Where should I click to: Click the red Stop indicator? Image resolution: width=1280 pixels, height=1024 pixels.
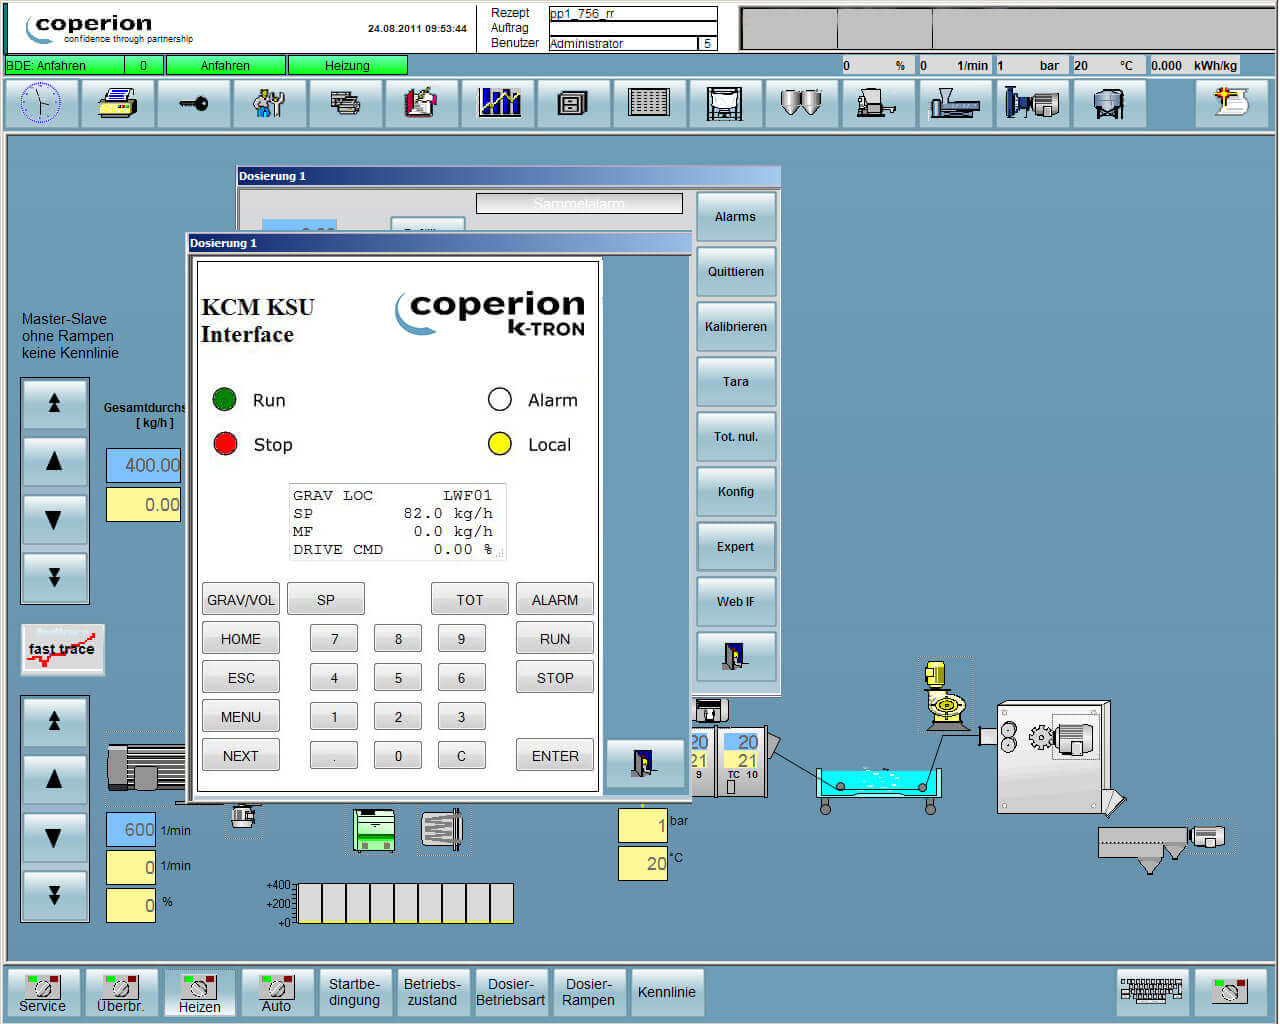(225, 444)
